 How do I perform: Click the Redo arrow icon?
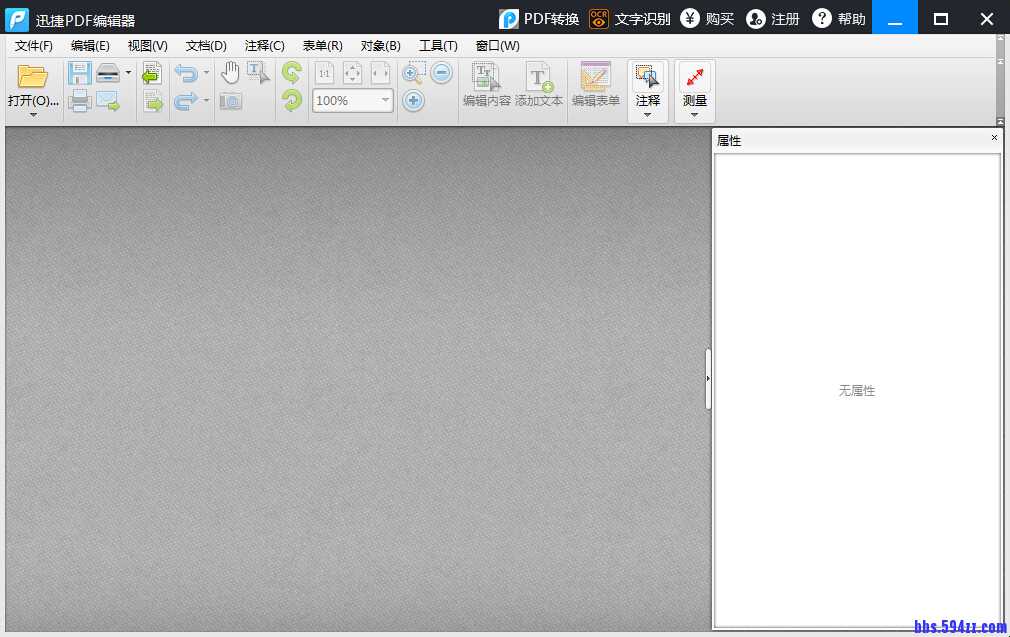[x=186, y=101]
